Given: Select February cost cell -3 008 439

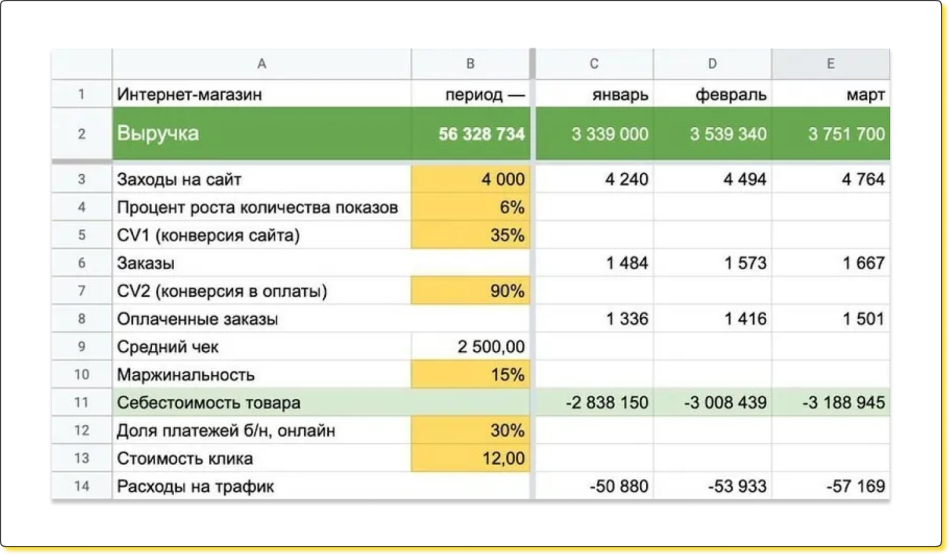Looking at the screenshot, I should (712, 403).
